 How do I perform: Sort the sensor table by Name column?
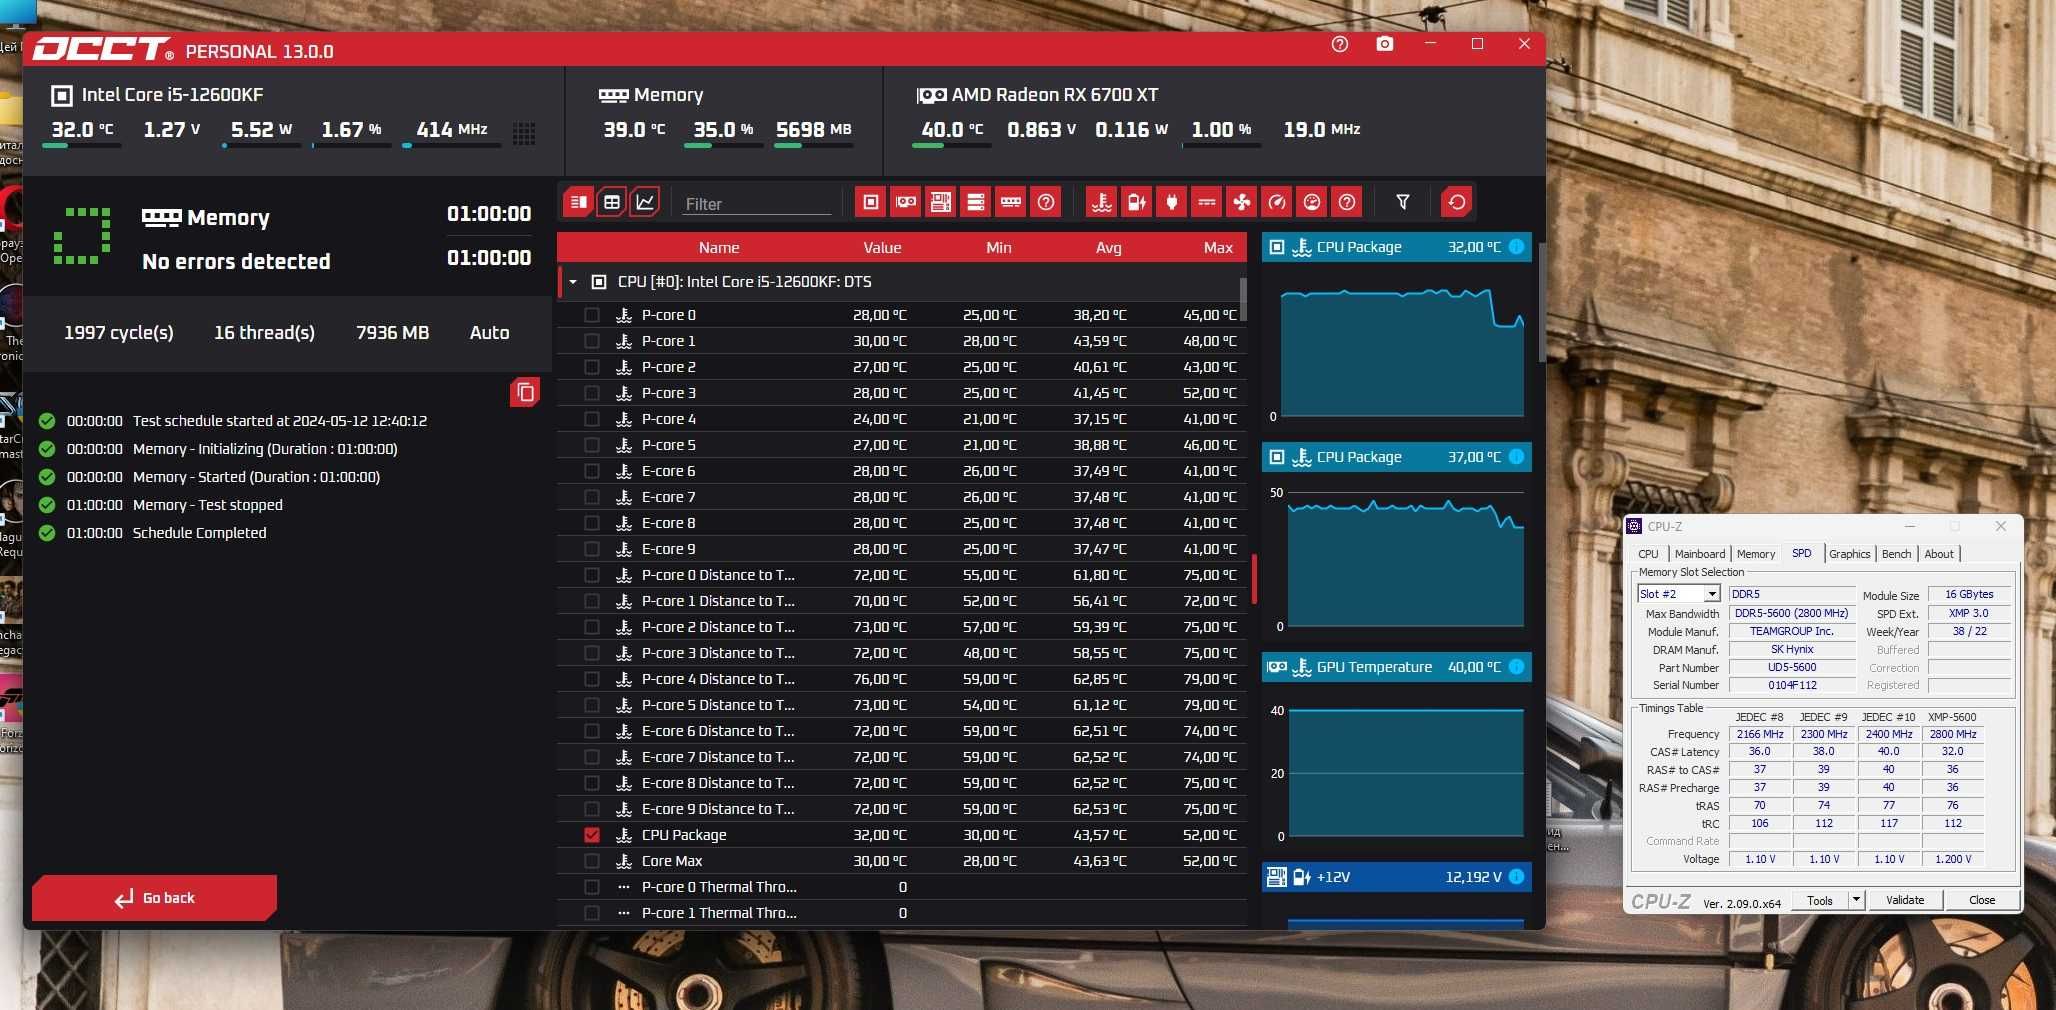(719, 248)
